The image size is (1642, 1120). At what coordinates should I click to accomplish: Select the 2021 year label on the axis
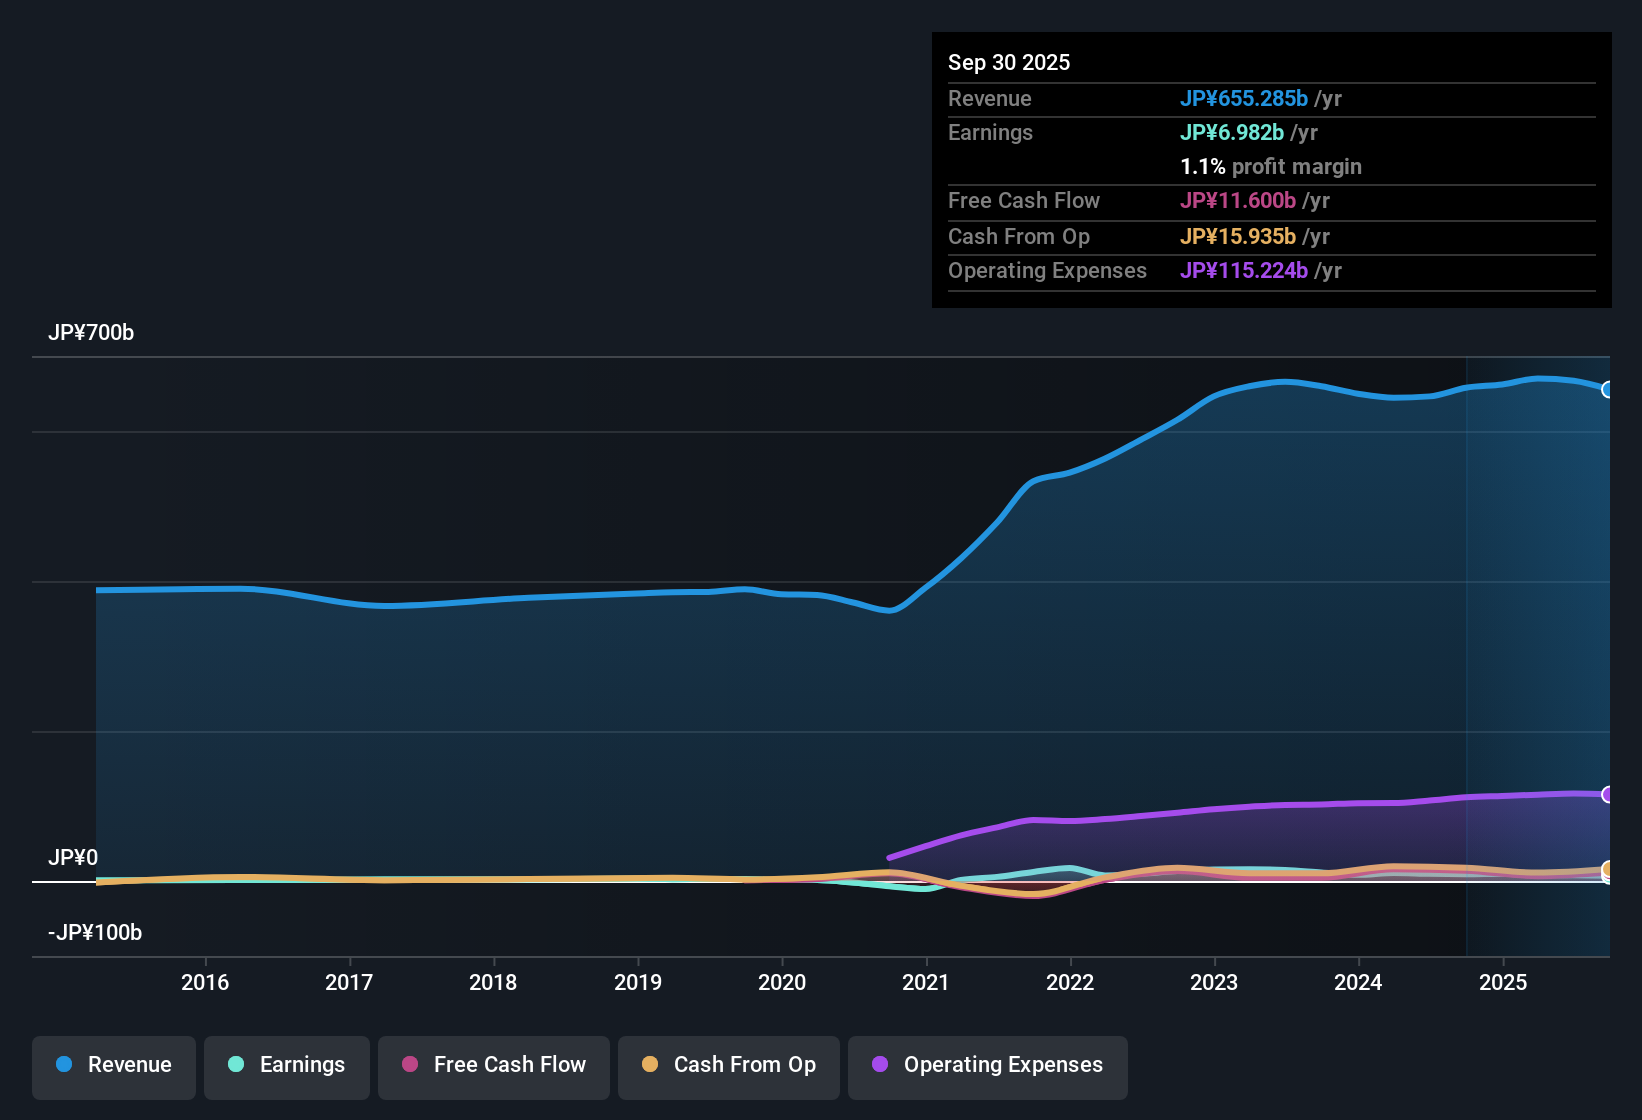coord(926,983)
